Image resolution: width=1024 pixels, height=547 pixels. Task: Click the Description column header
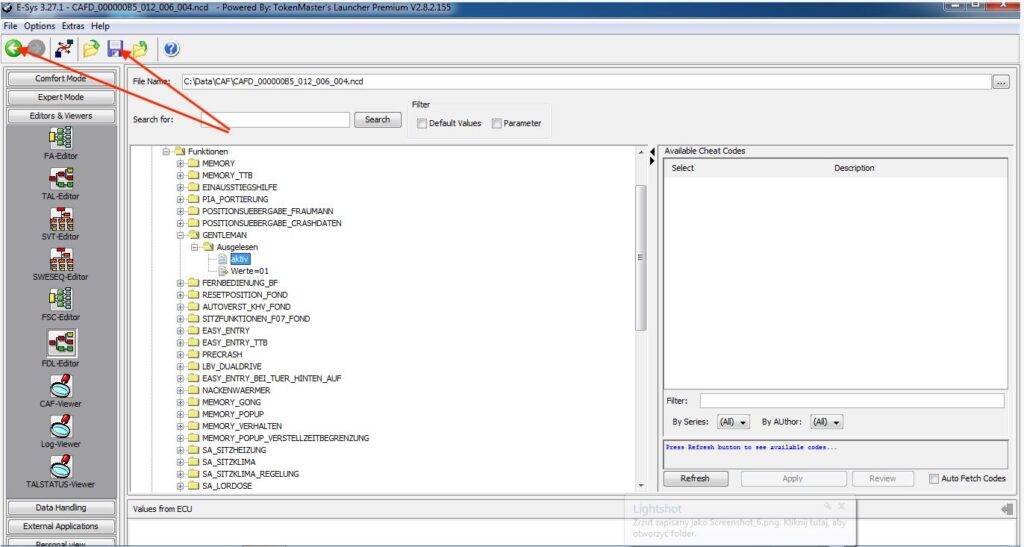click(854, 168)
